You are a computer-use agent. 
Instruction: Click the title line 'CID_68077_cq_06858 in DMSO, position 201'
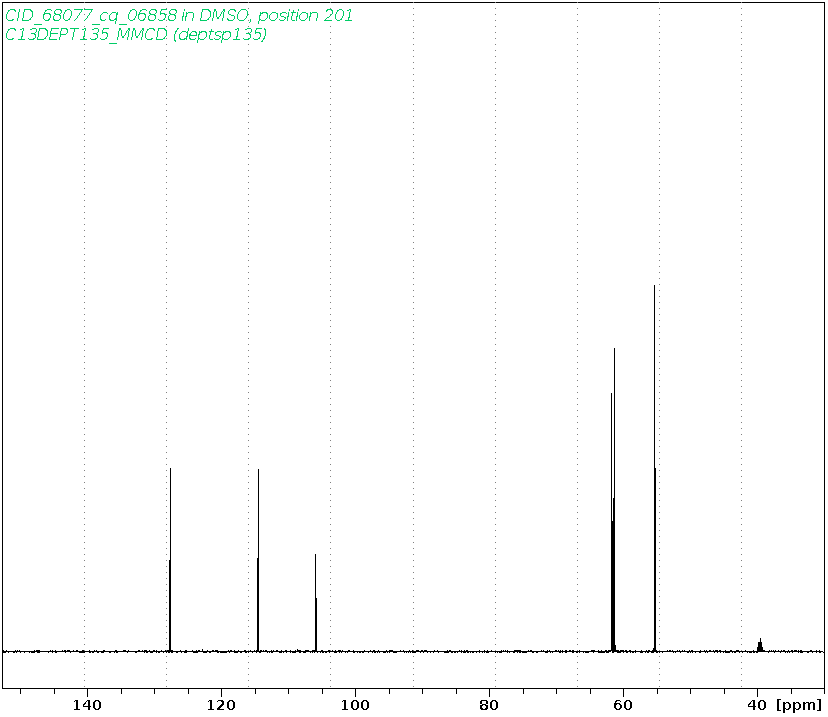point(178,15)
